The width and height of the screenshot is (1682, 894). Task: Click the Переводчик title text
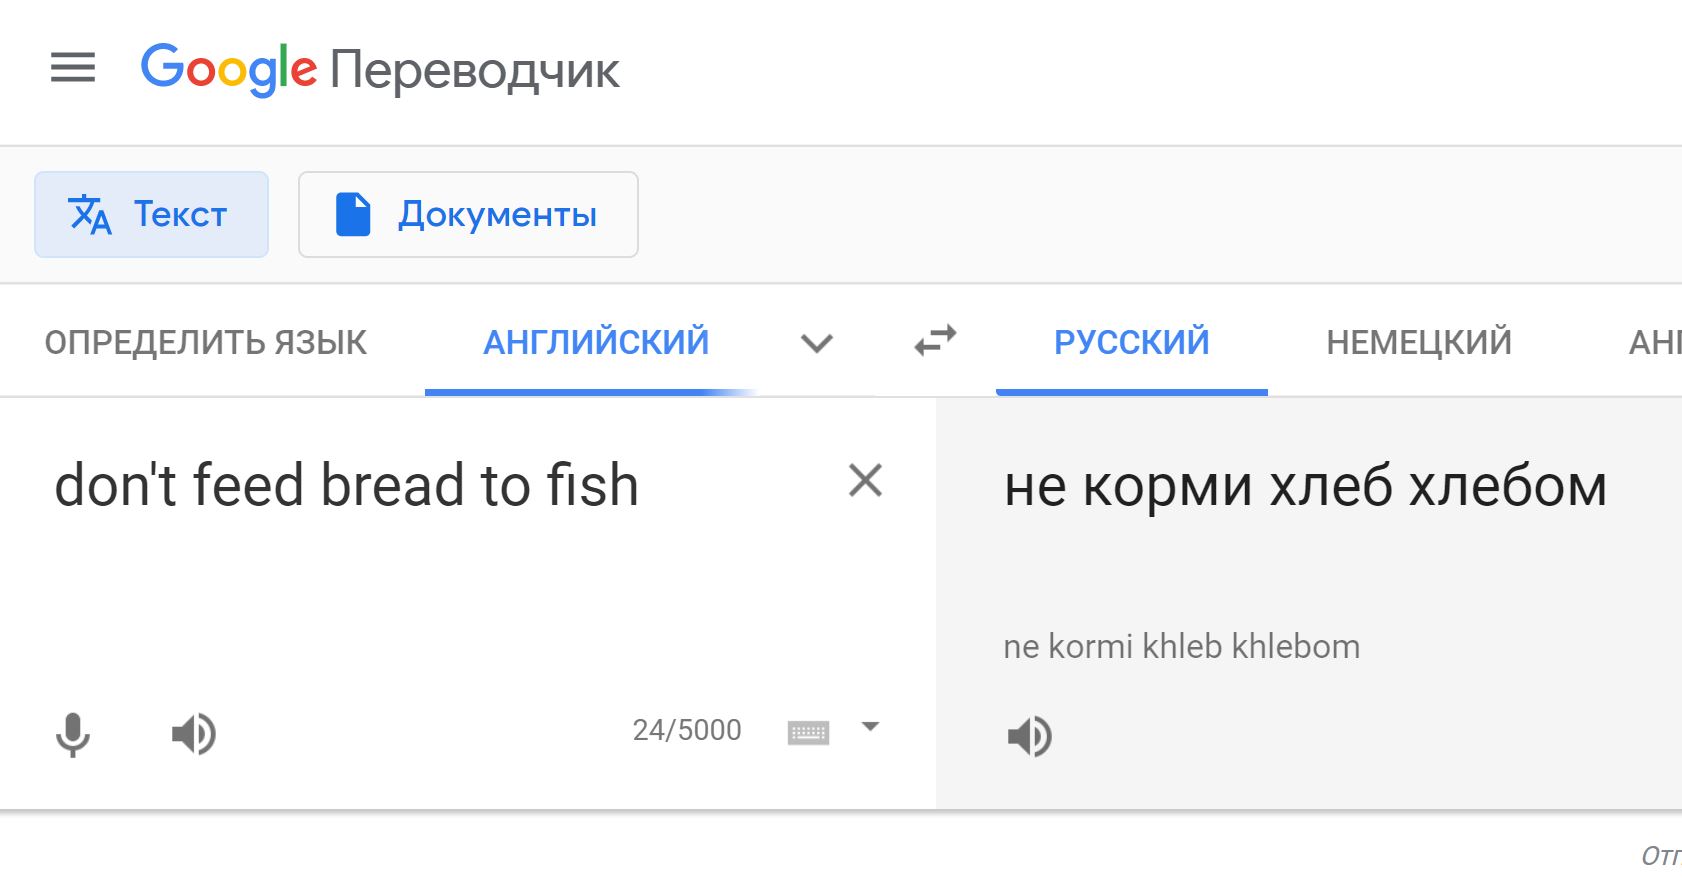tap(475, 70)
